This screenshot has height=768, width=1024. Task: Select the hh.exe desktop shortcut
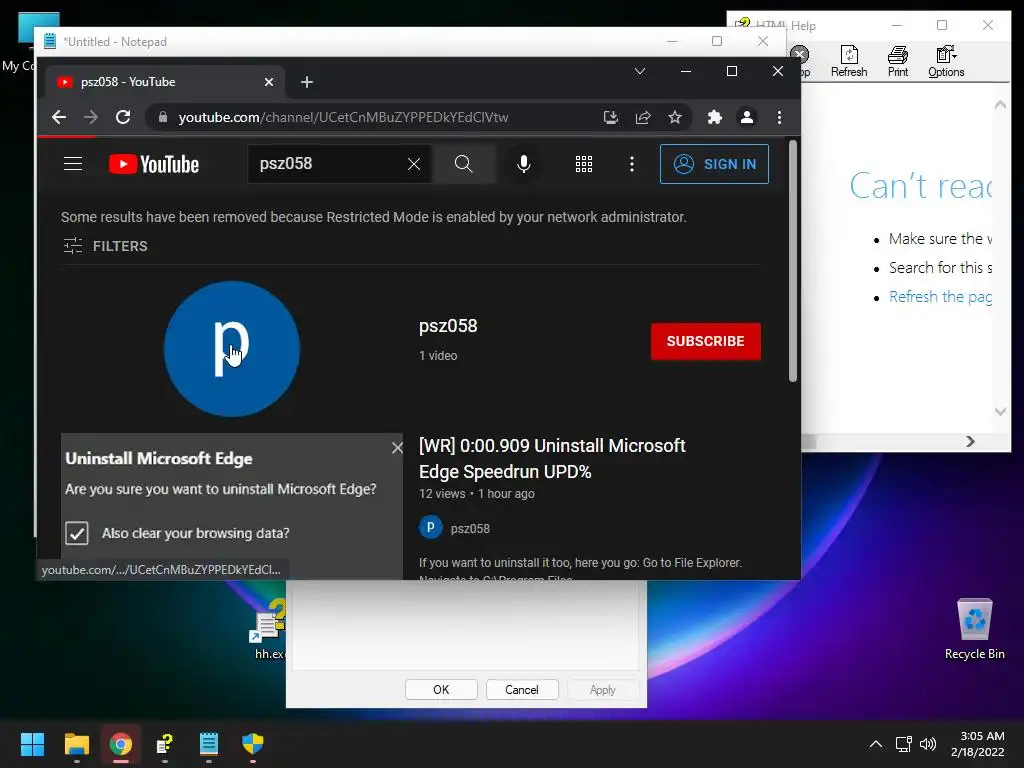coord(268,629)
